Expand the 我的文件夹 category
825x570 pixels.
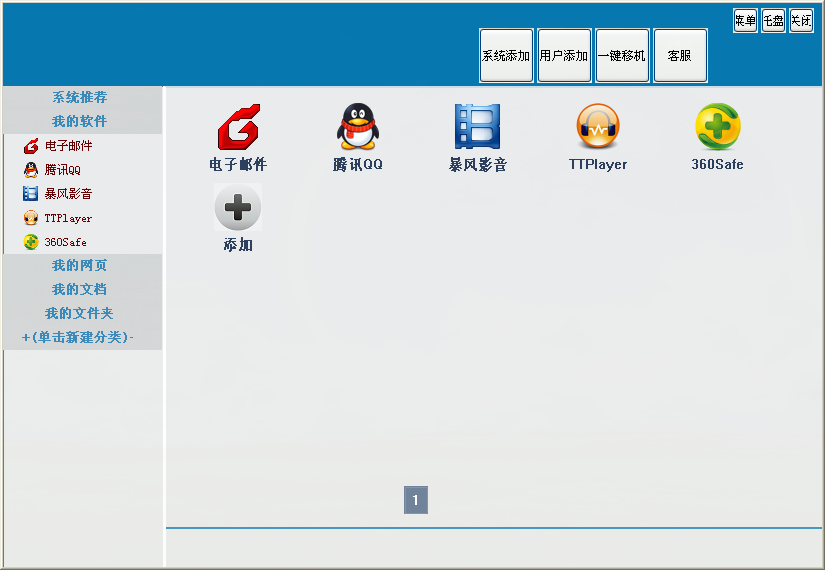click(x=82, y=314)
